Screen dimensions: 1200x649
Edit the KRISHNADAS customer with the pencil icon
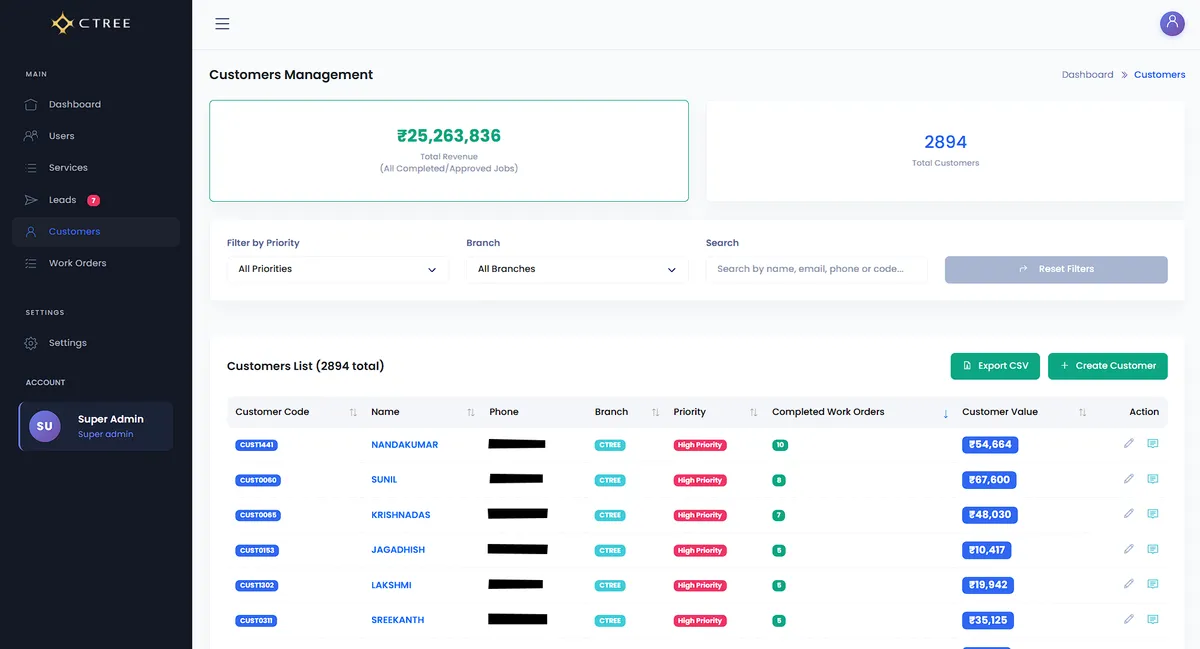tap(1129, 513)
